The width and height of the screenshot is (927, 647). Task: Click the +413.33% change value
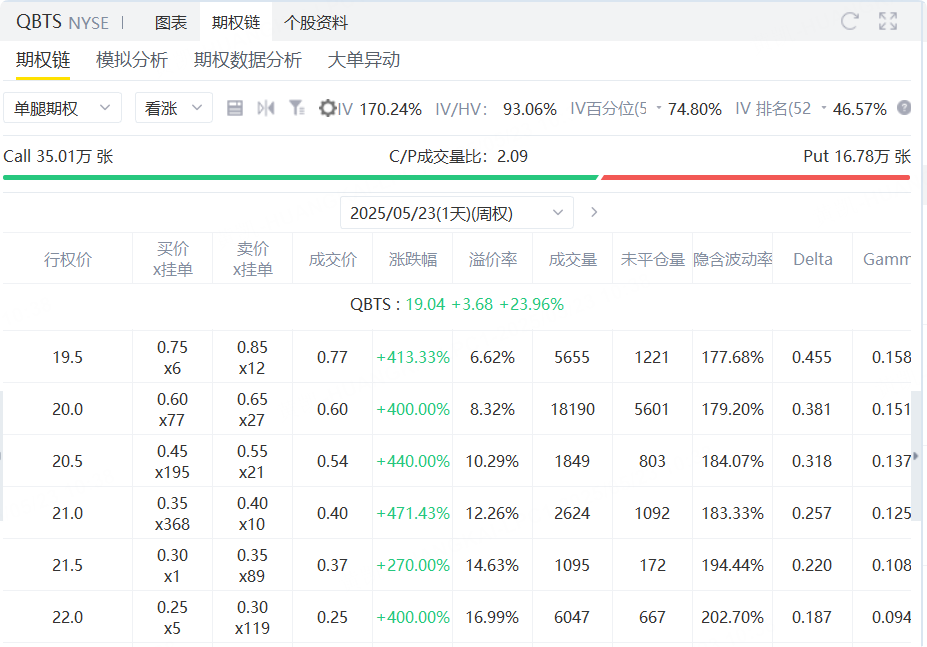tap(413, 357)
